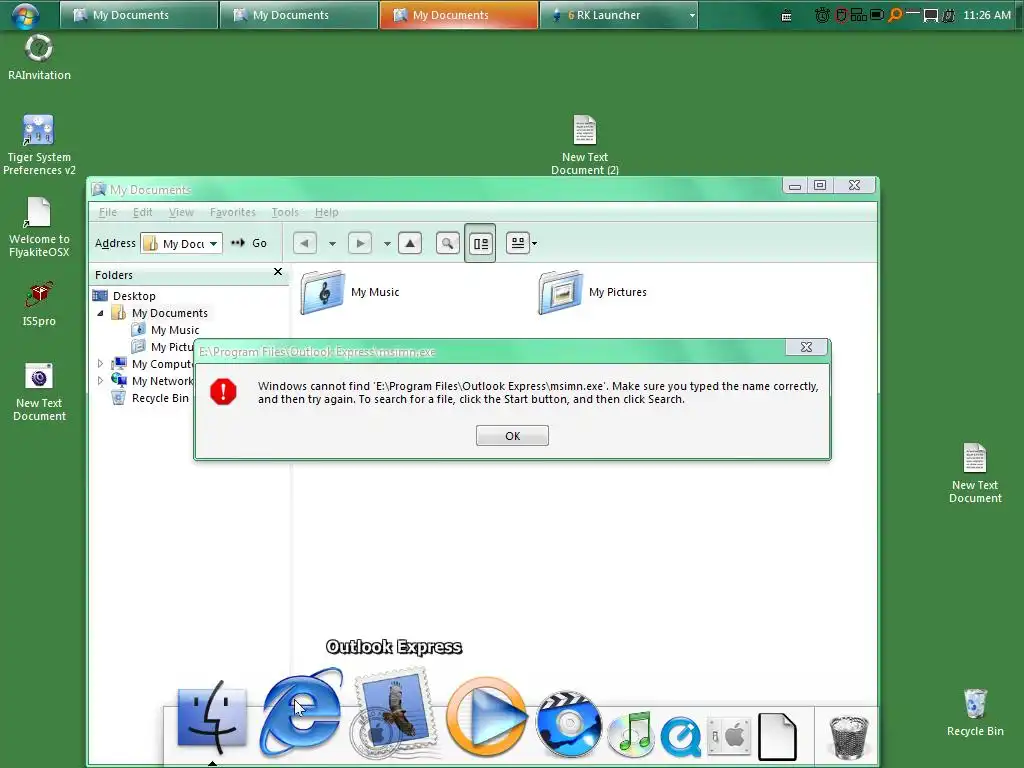The image size is (1024, 768).
Task: Open Trash in the dock
Action: click(x=848, y=737)
